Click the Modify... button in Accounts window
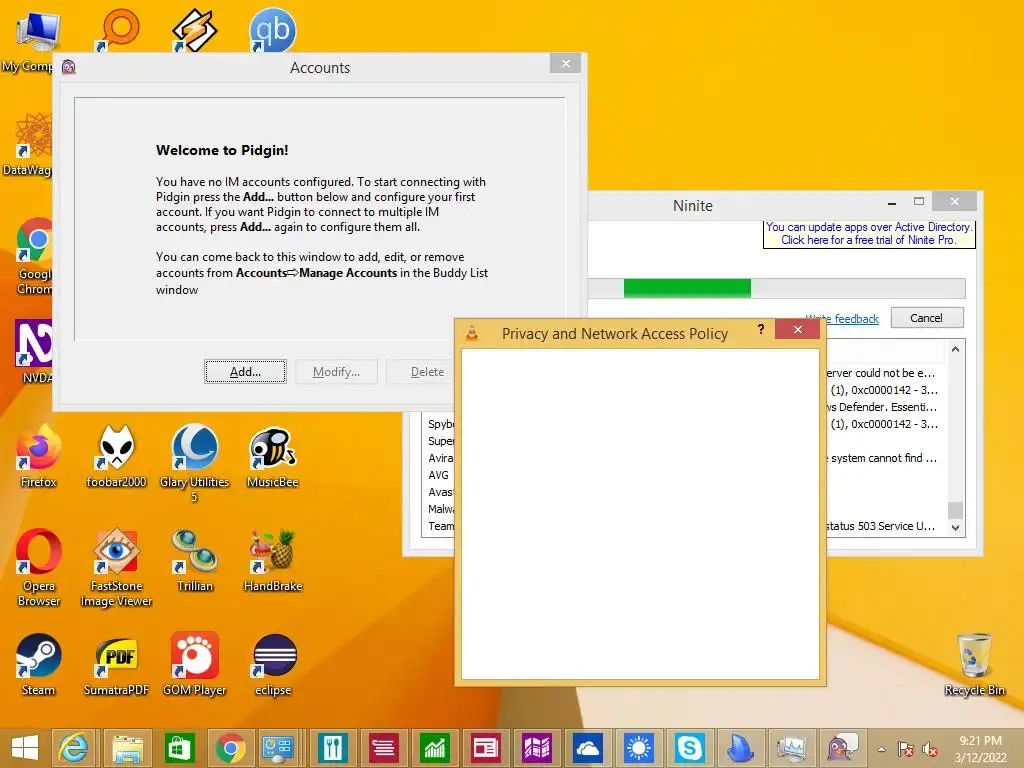The image size is (1024, 768). pos(336,372)
